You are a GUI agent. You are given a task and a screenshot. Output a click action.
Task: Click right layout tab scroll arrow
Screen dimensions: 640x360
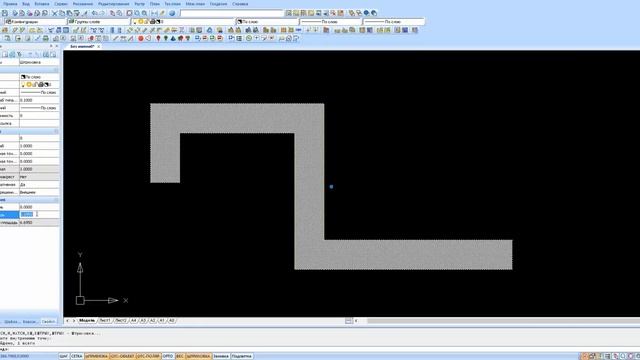point(73,321)
